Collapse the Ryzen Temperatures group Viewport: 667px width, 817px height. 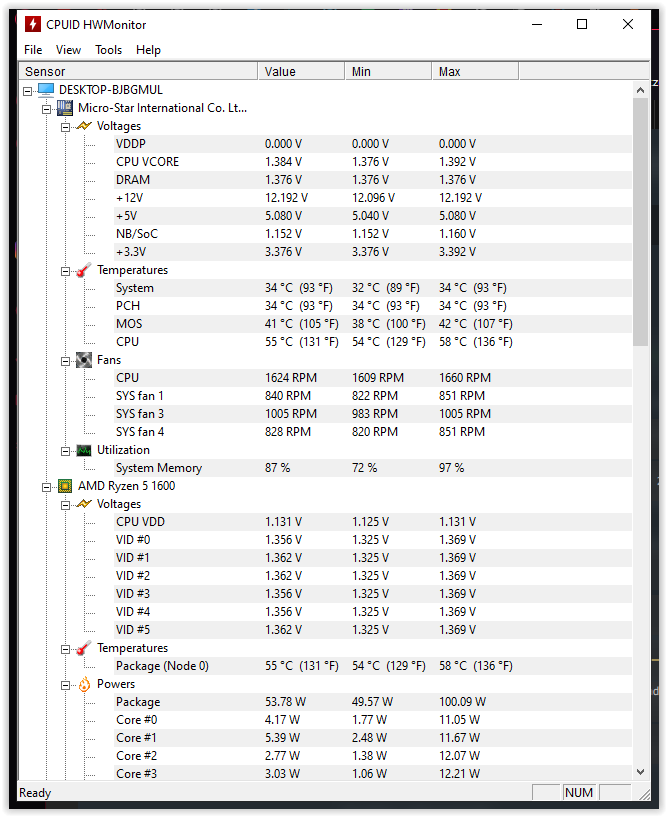[65, 649]
